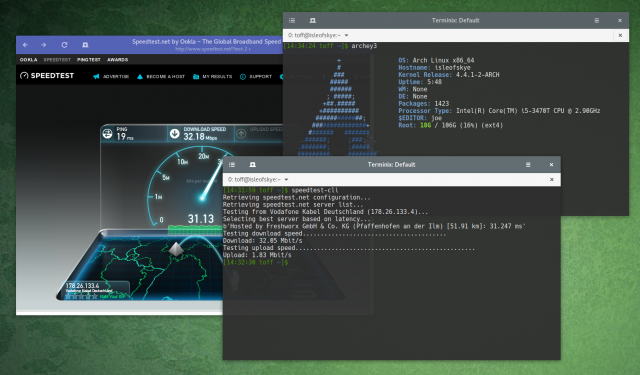Add a new terminal in rear Terminix window
This screenshot has height=375, width=640.
pyautogui.click(x=312, y=20)
